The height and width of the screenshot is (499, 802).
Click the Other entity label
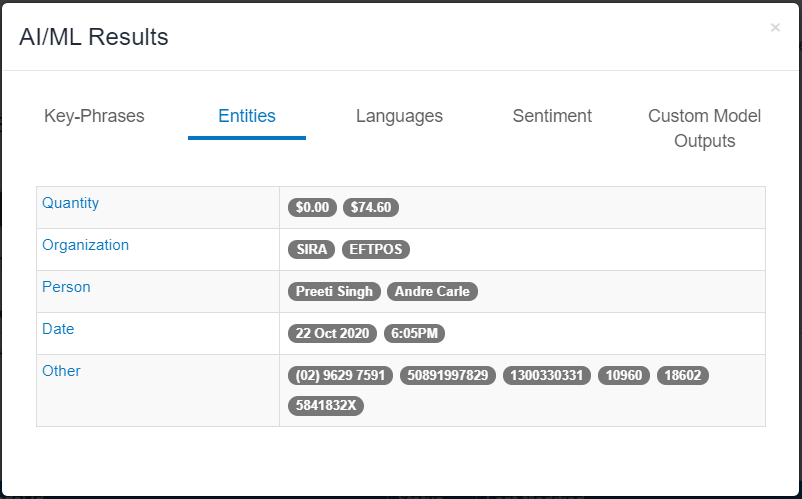coord(61,371)
